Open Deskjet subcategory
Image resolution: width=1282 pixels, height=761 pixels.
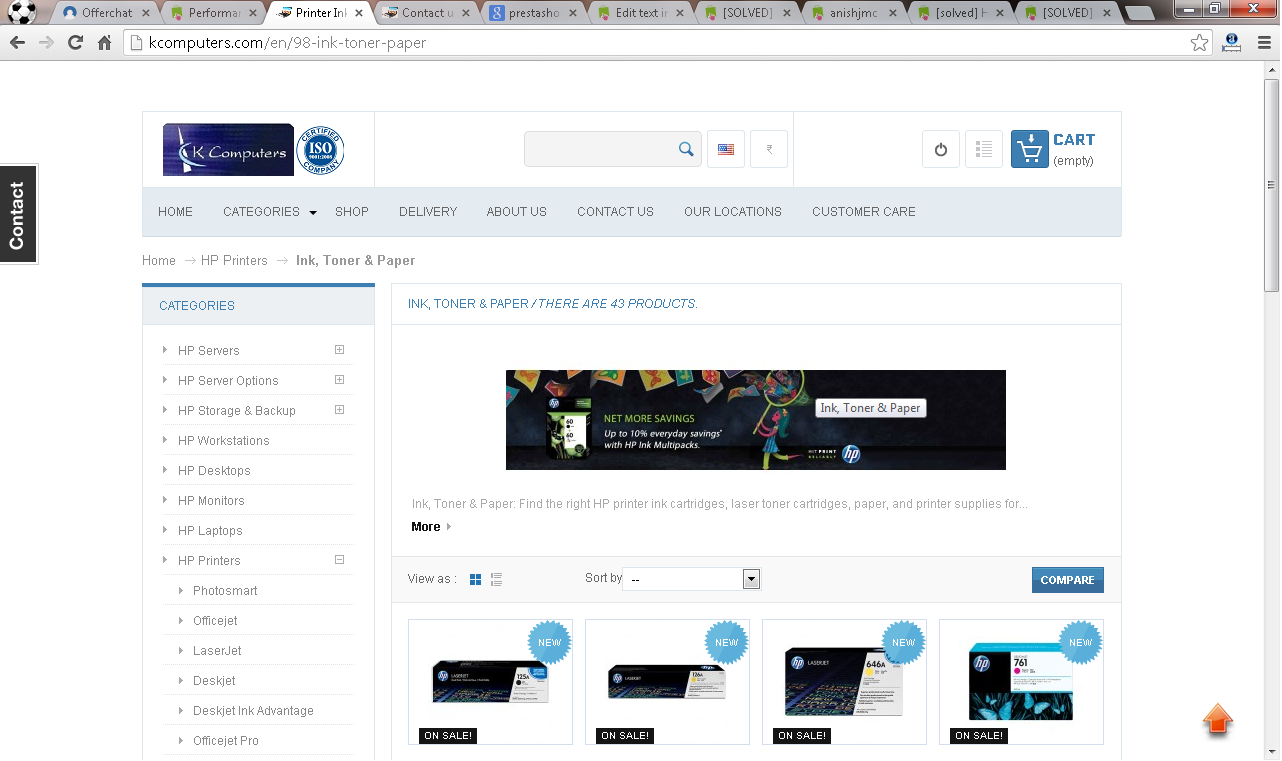[x=214, y=680]
